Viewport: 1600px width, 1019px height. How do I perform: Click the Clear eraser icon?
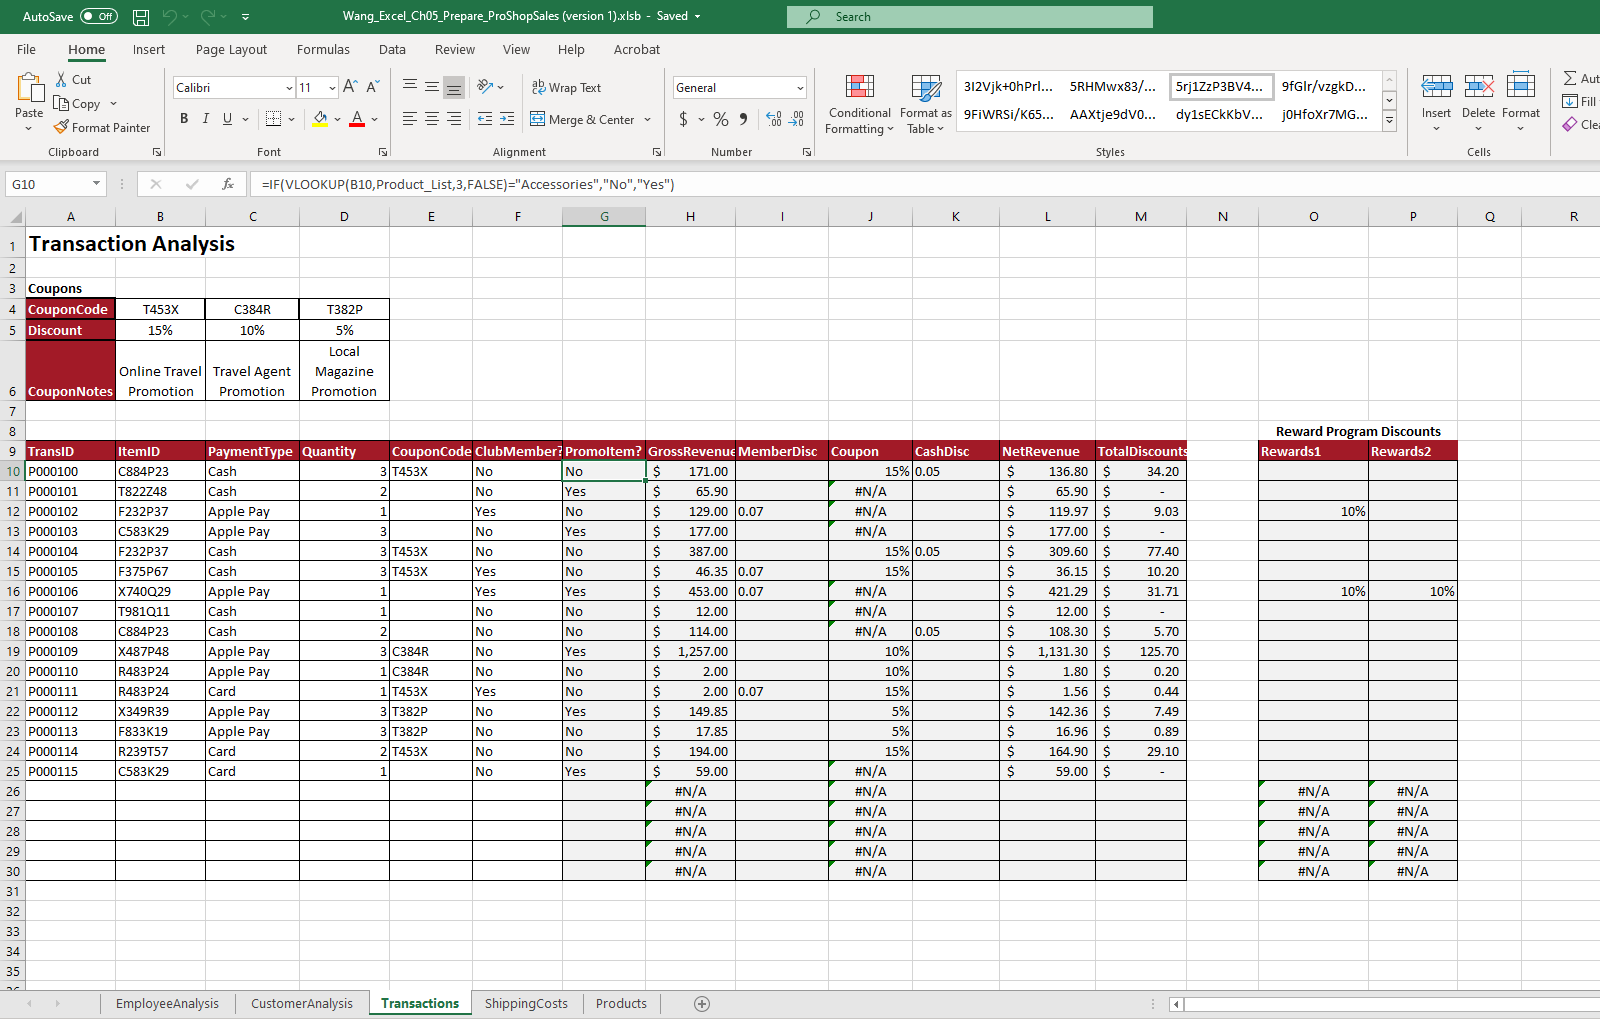pyautogui.click(x=1570, y=124)
